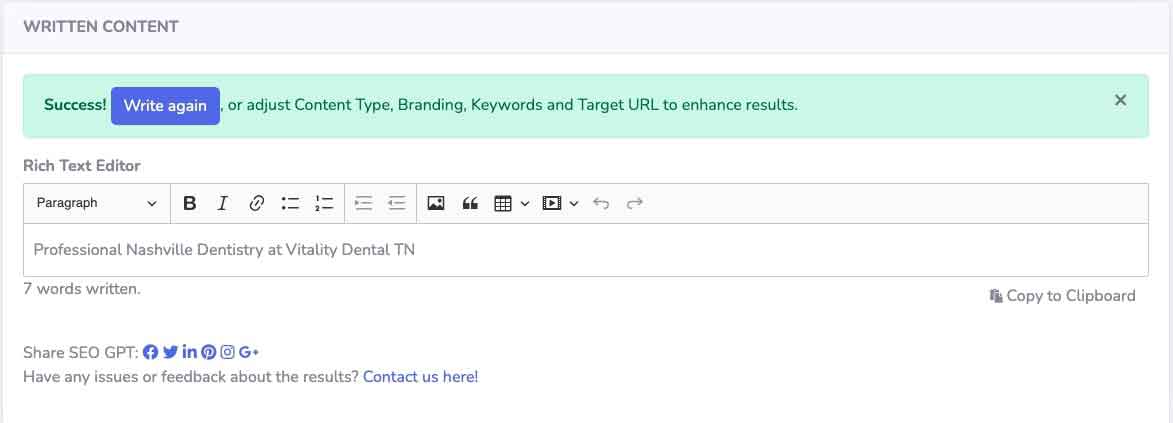This screenshot has height=423, width=1173.
Task: Click the Write again button
Action: click(x=165, y=106)
